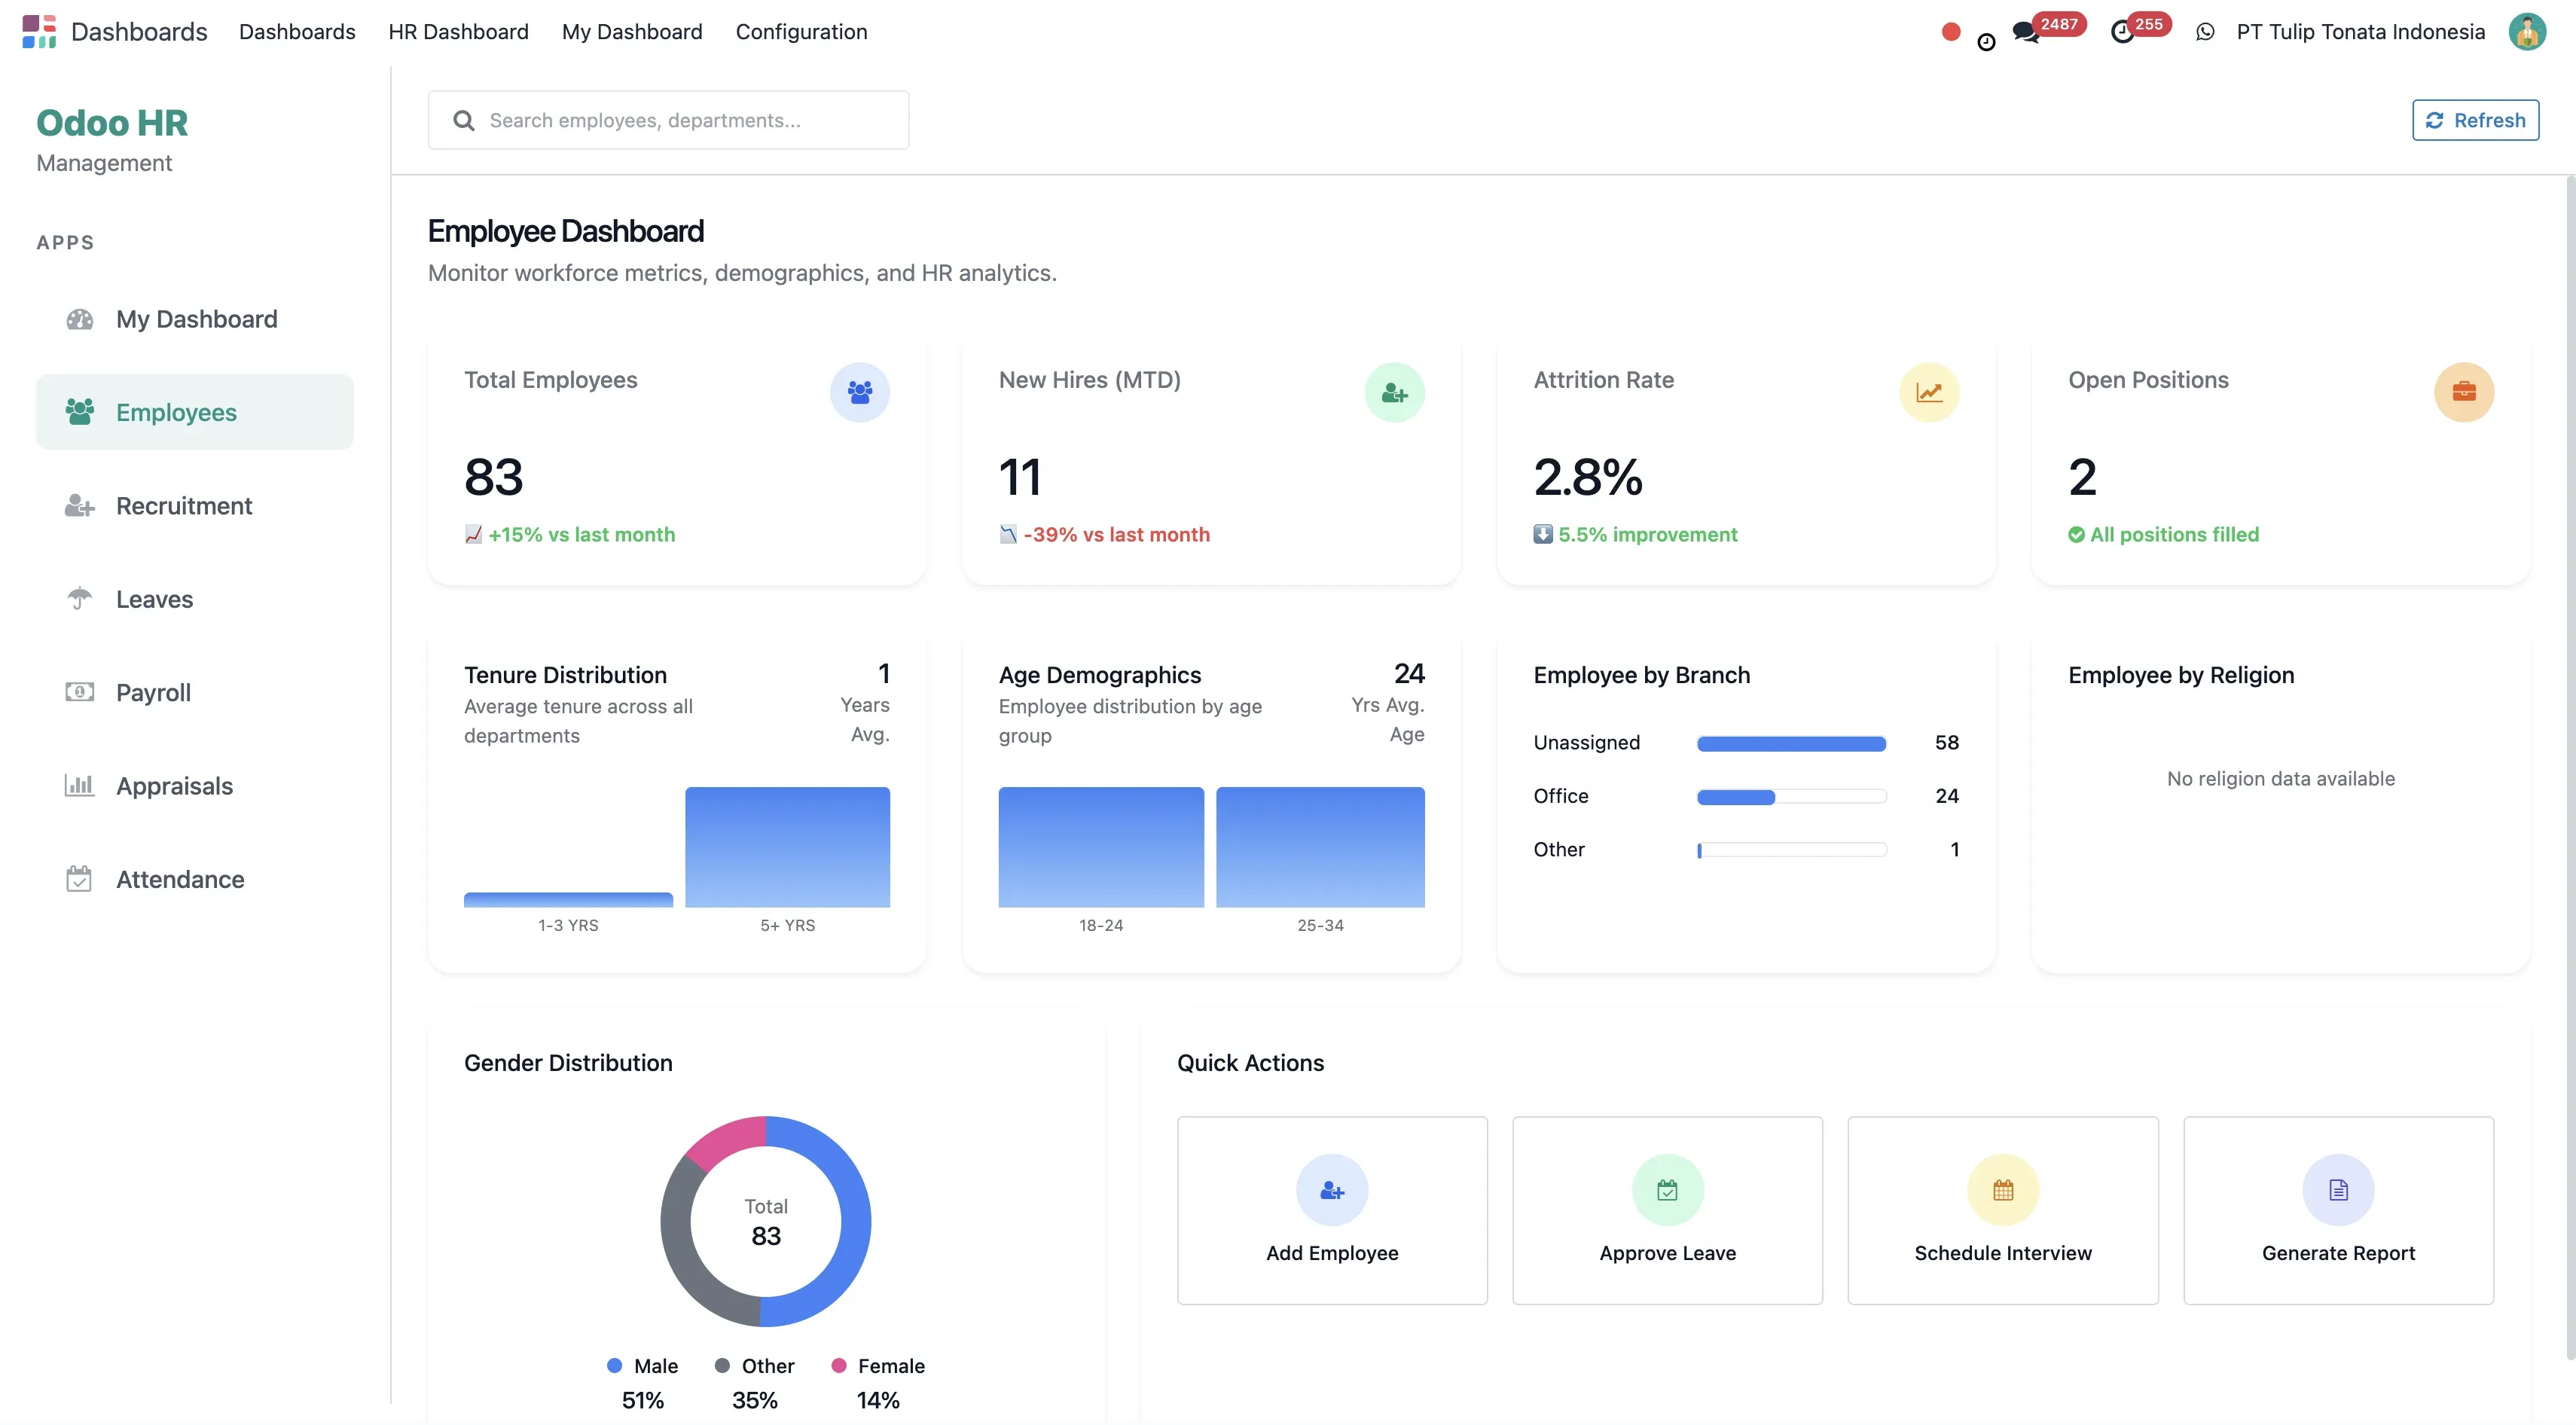Select Appraisals in the sidebar

pyautogui.click(x=195, y=785)
